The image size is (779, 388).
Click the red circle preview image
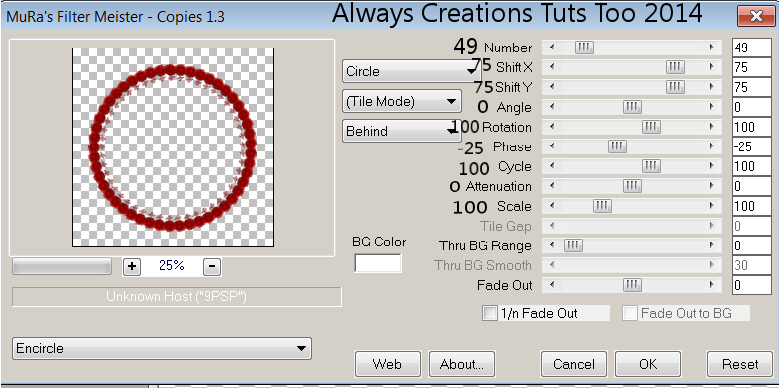[173, 147]
